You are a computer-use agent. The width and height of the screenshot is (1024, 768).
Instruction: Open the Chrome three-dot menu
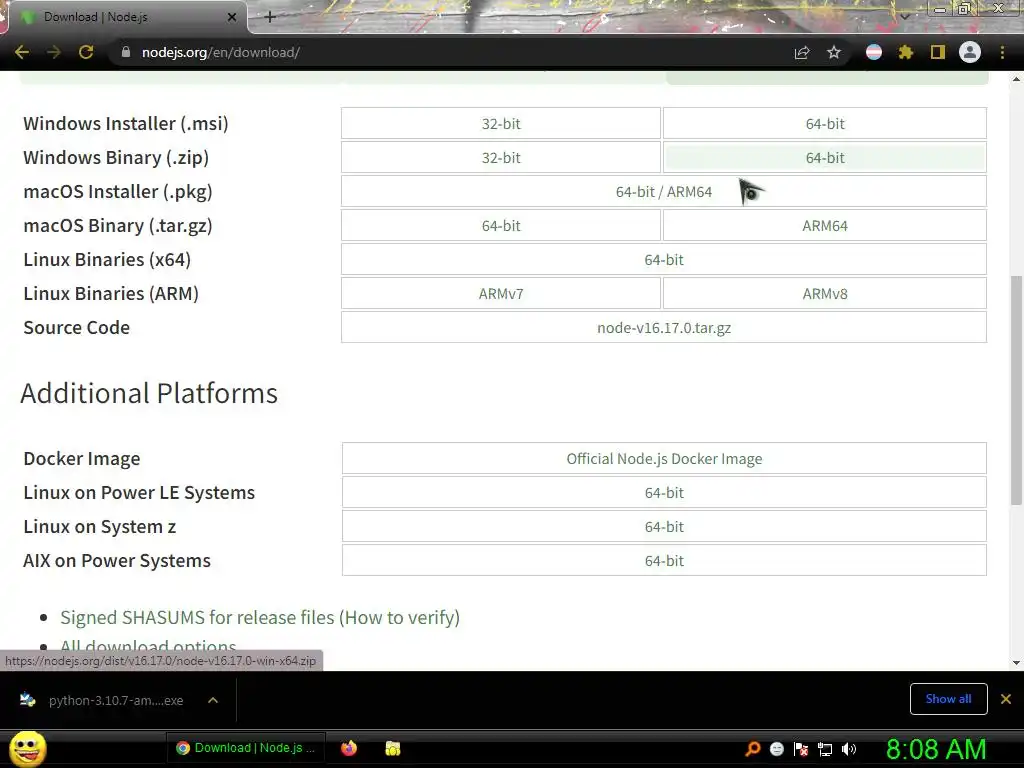(1002, 52)
